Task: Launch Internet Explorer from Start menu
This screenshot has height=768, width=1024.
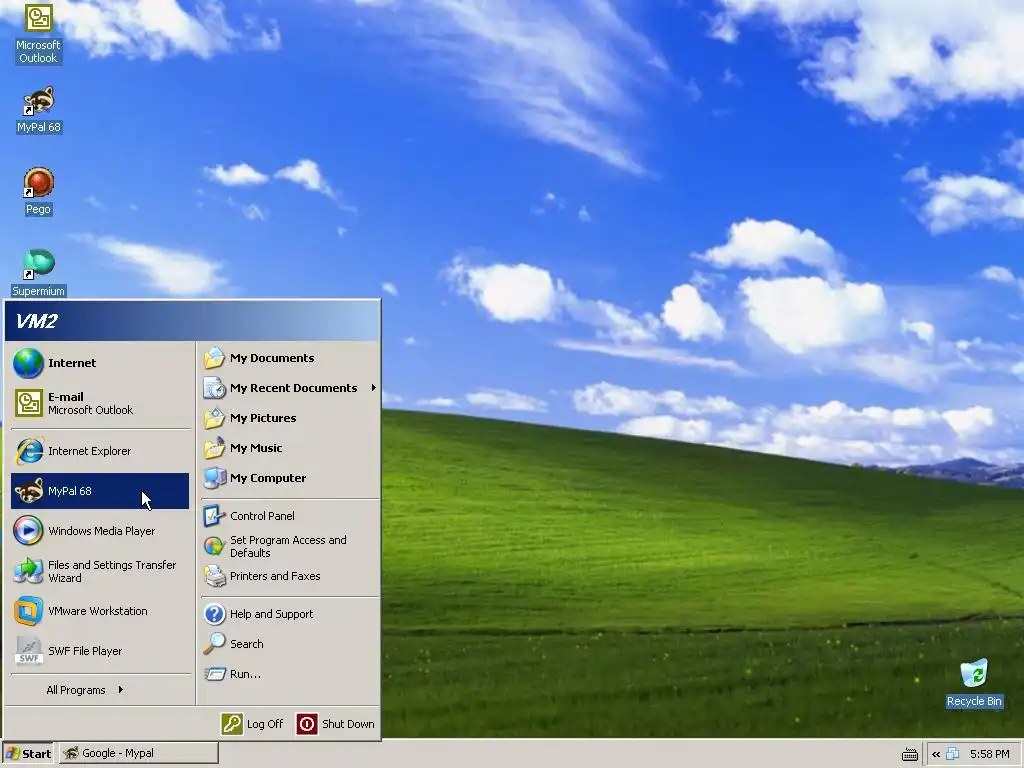Action: [100, 451]
